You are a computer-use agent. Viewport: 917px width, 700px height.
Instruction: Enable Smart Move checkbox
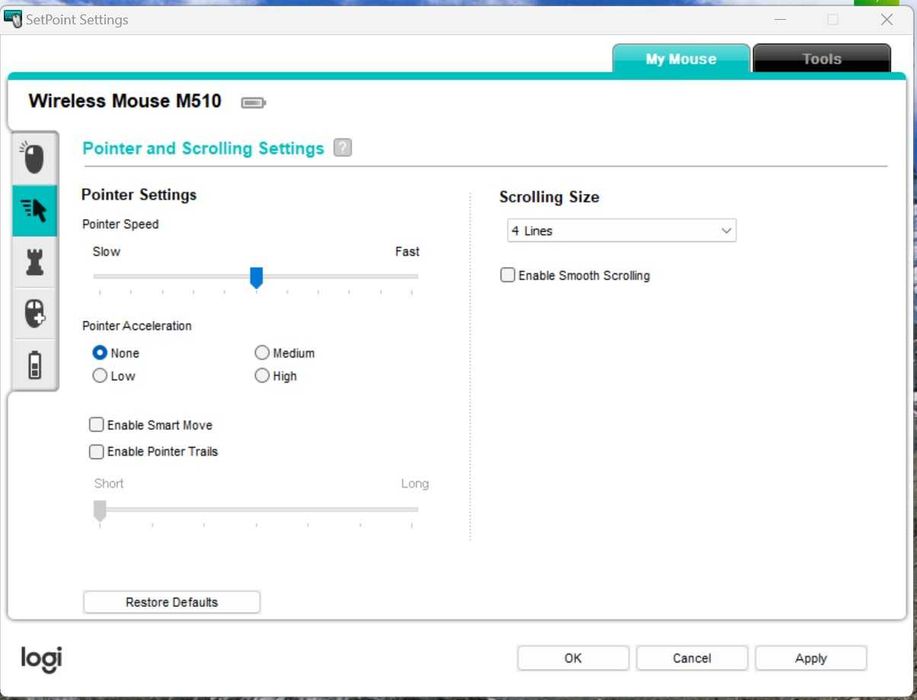point(96,425)
